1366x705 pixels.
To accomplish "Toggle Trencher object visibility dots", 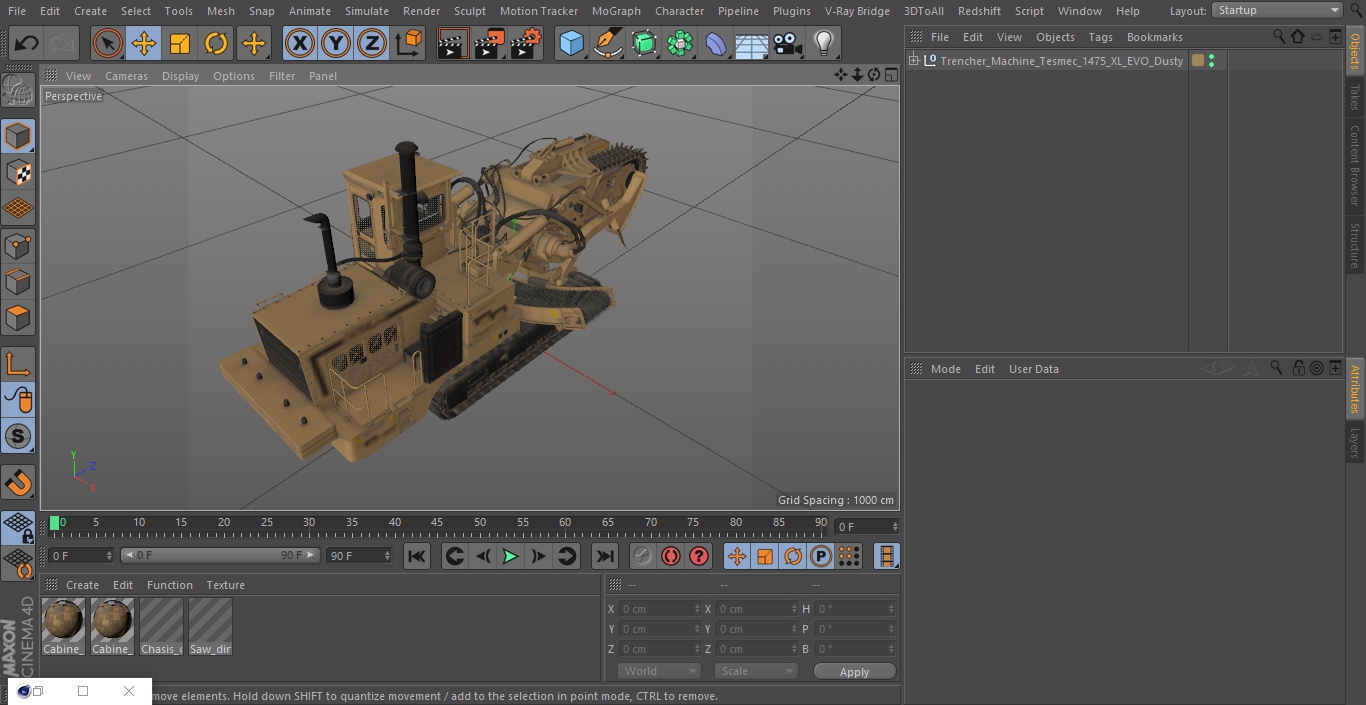I will (1212, 61).
